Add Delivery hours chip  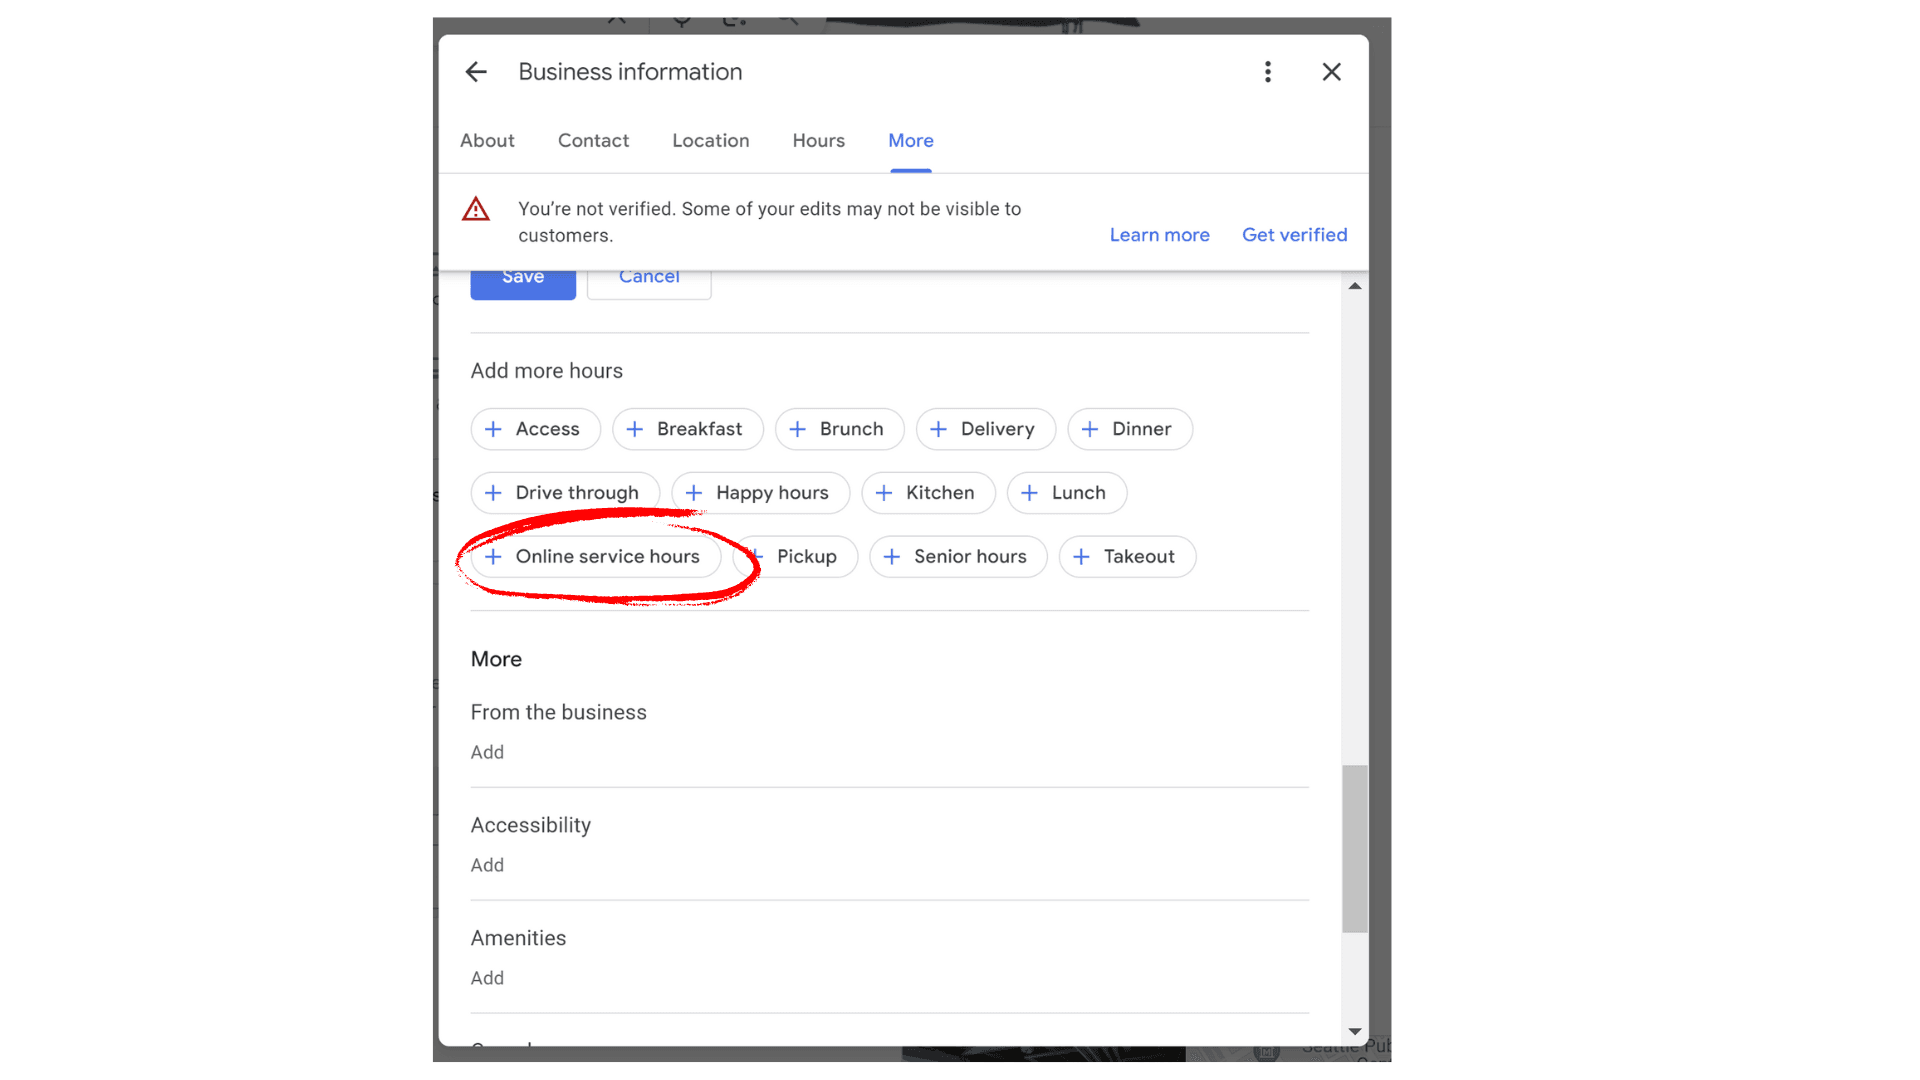985,429
